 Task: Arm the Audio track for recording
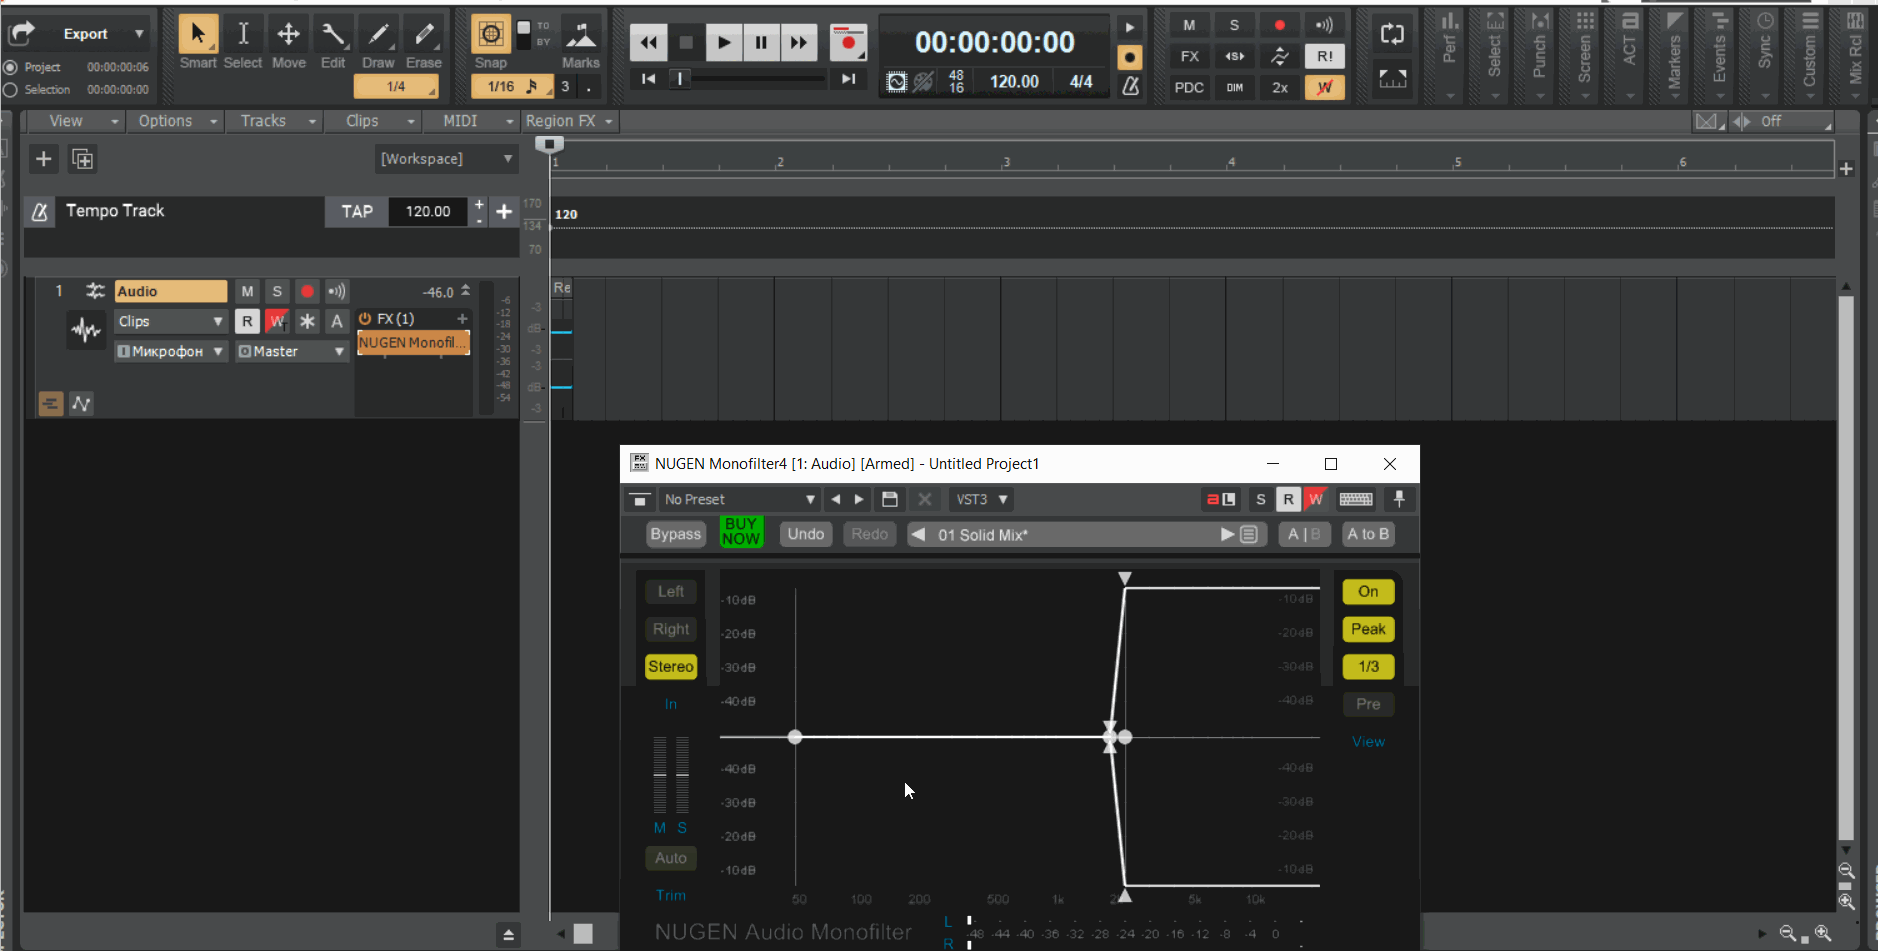[x=307, y=291]
